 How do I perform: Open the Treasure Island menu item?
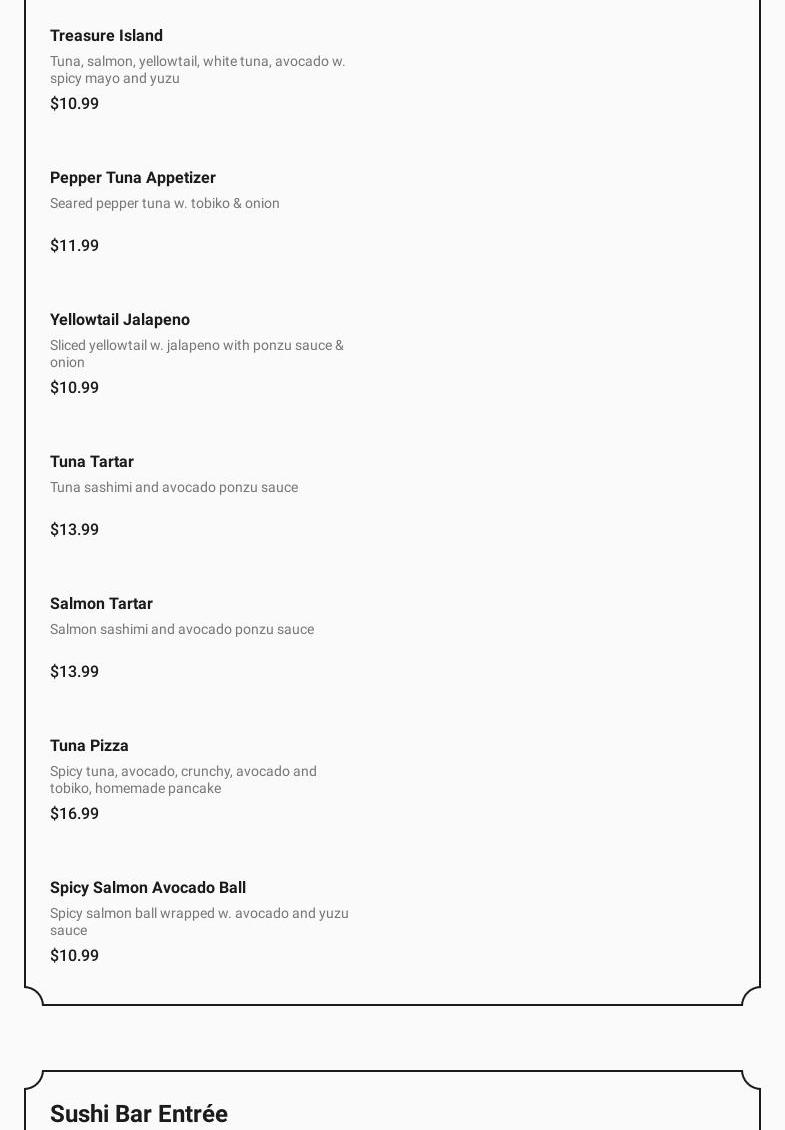point(106,36)
